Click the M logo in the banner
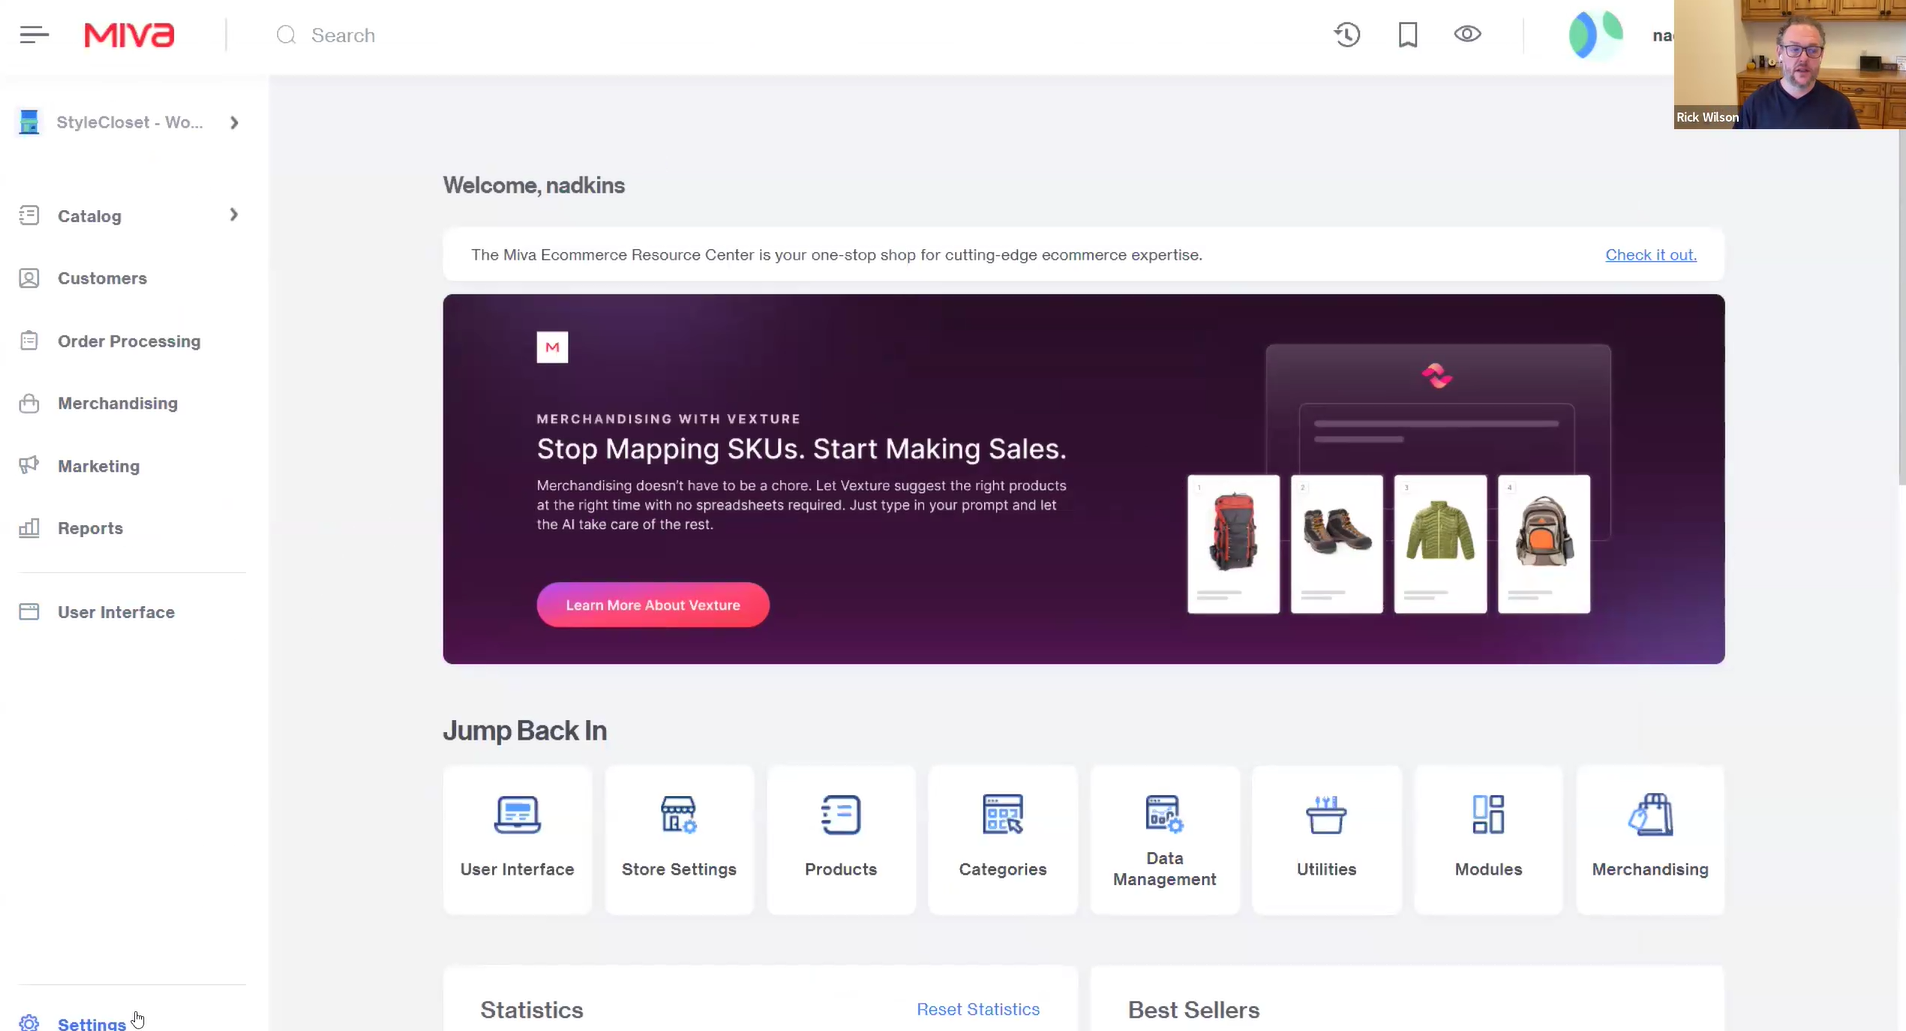The width and height of the screenshot is (1906, 1031). coord(552,347)
